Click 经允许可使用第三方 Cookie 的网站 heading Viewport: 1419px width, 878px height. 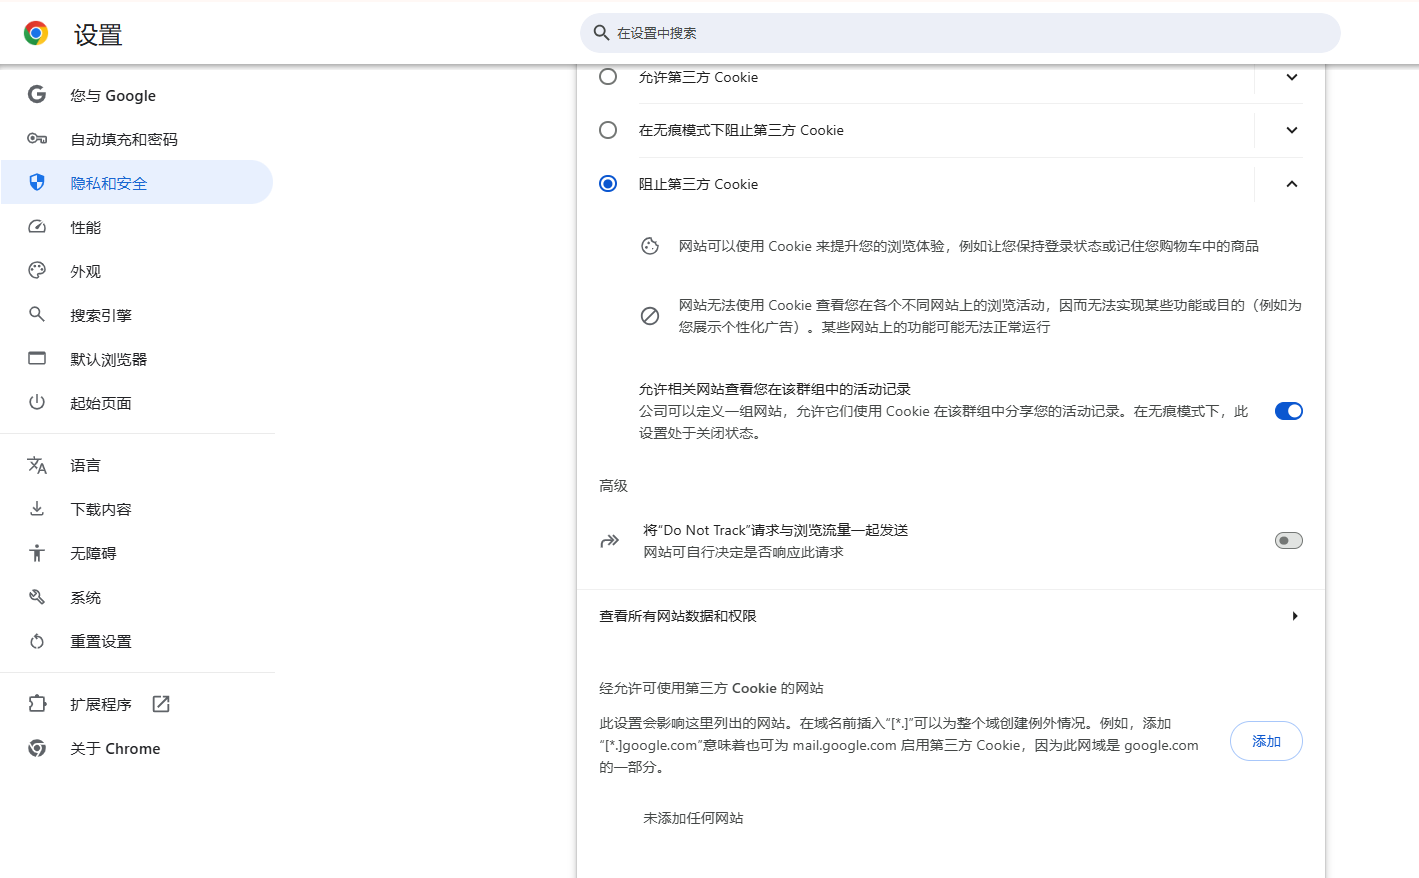coord(711,688)
